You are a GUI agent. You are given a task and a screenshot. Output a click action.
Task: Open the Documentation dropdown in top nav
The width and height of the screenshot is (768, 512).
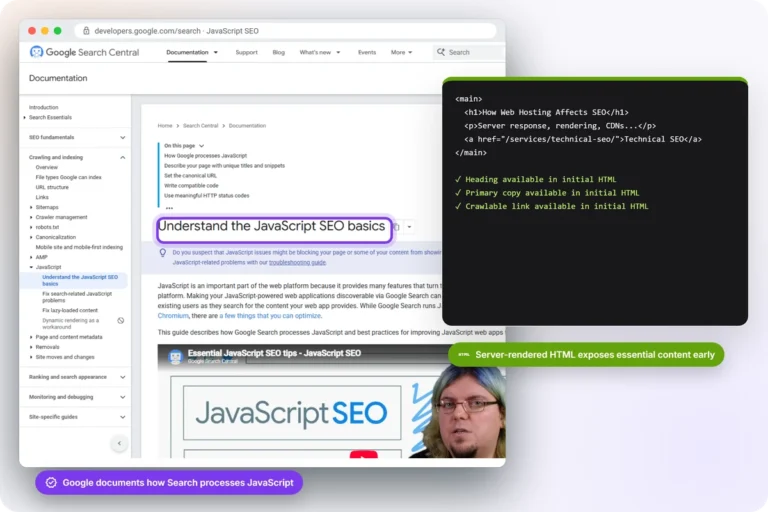192,52
